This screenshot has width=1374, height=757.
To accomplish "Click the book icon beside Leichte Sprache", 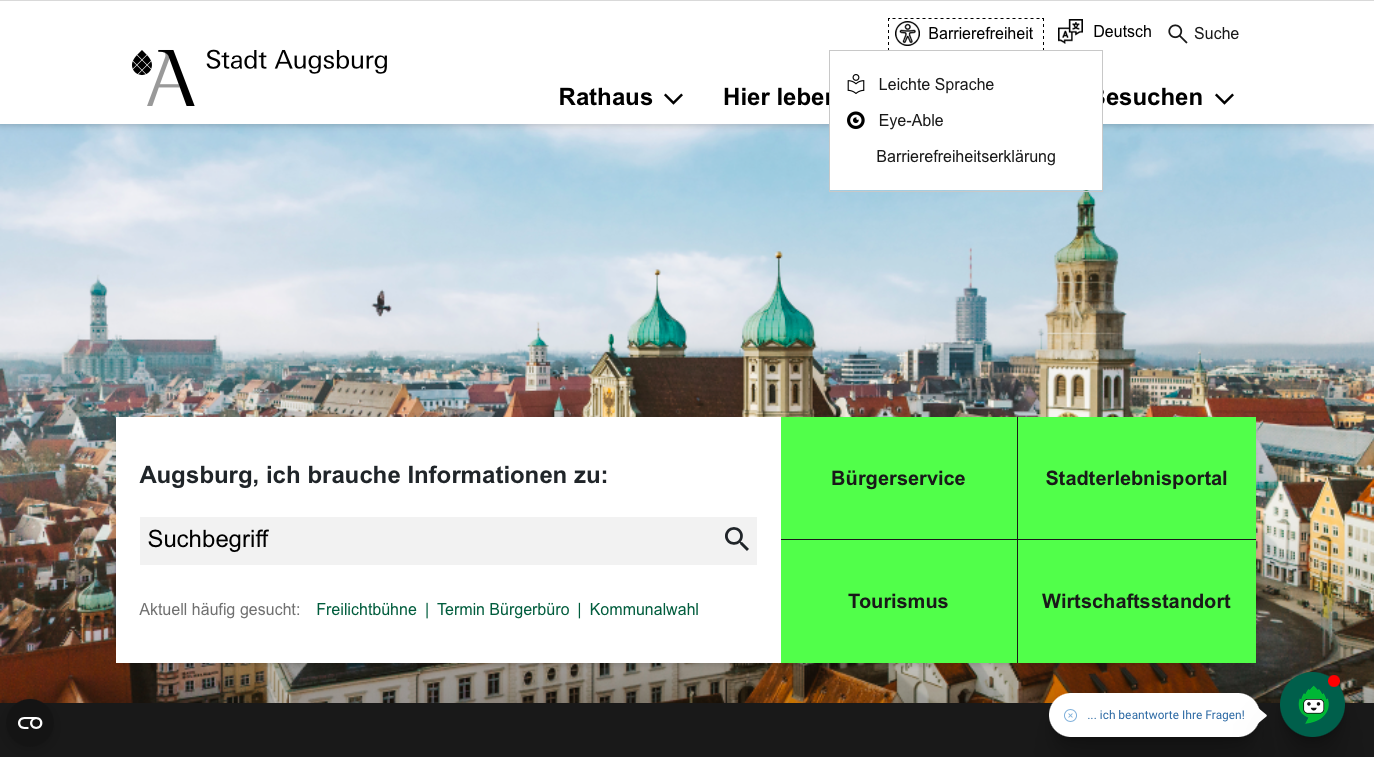I will point(856,84).
